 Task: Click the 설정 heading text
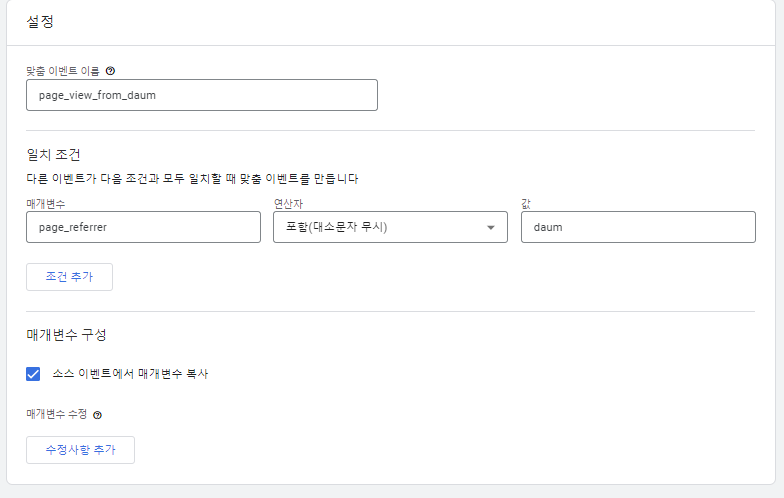click(x=40, y=22)
